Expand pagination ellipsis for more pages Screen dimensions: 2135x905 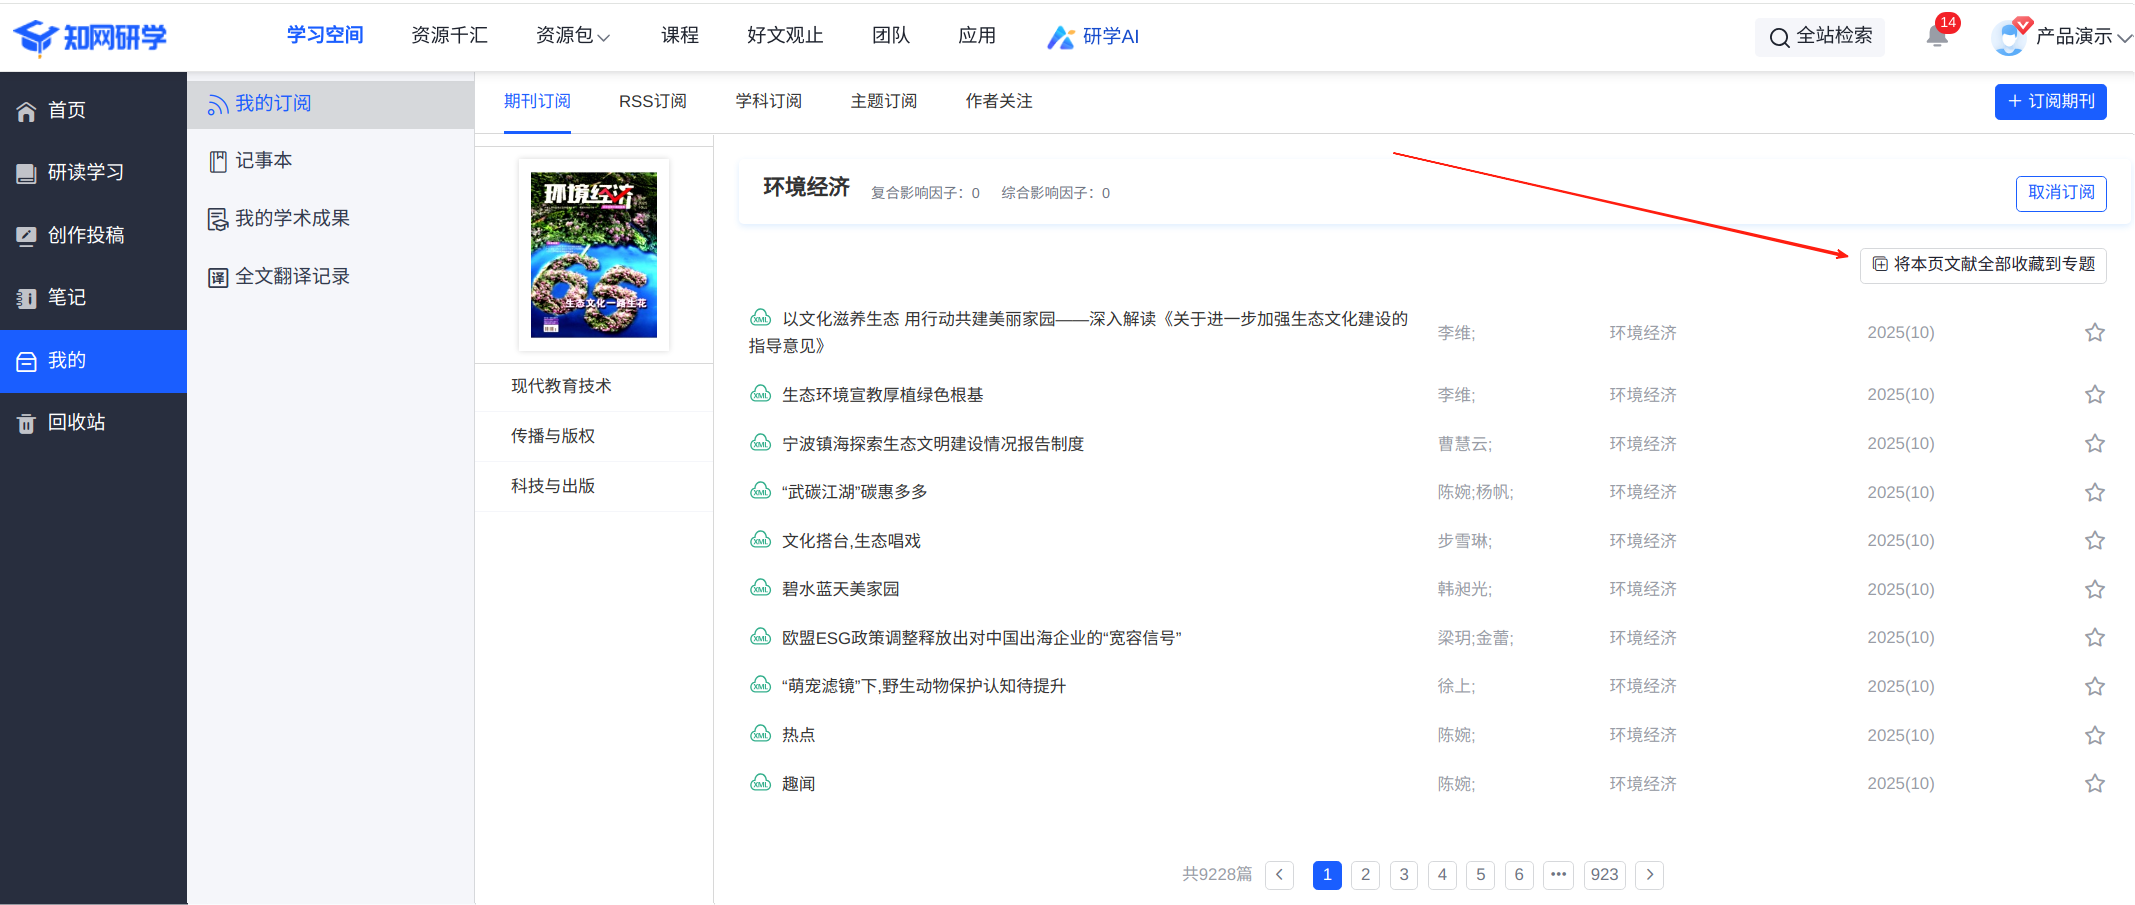point(1558,875)
